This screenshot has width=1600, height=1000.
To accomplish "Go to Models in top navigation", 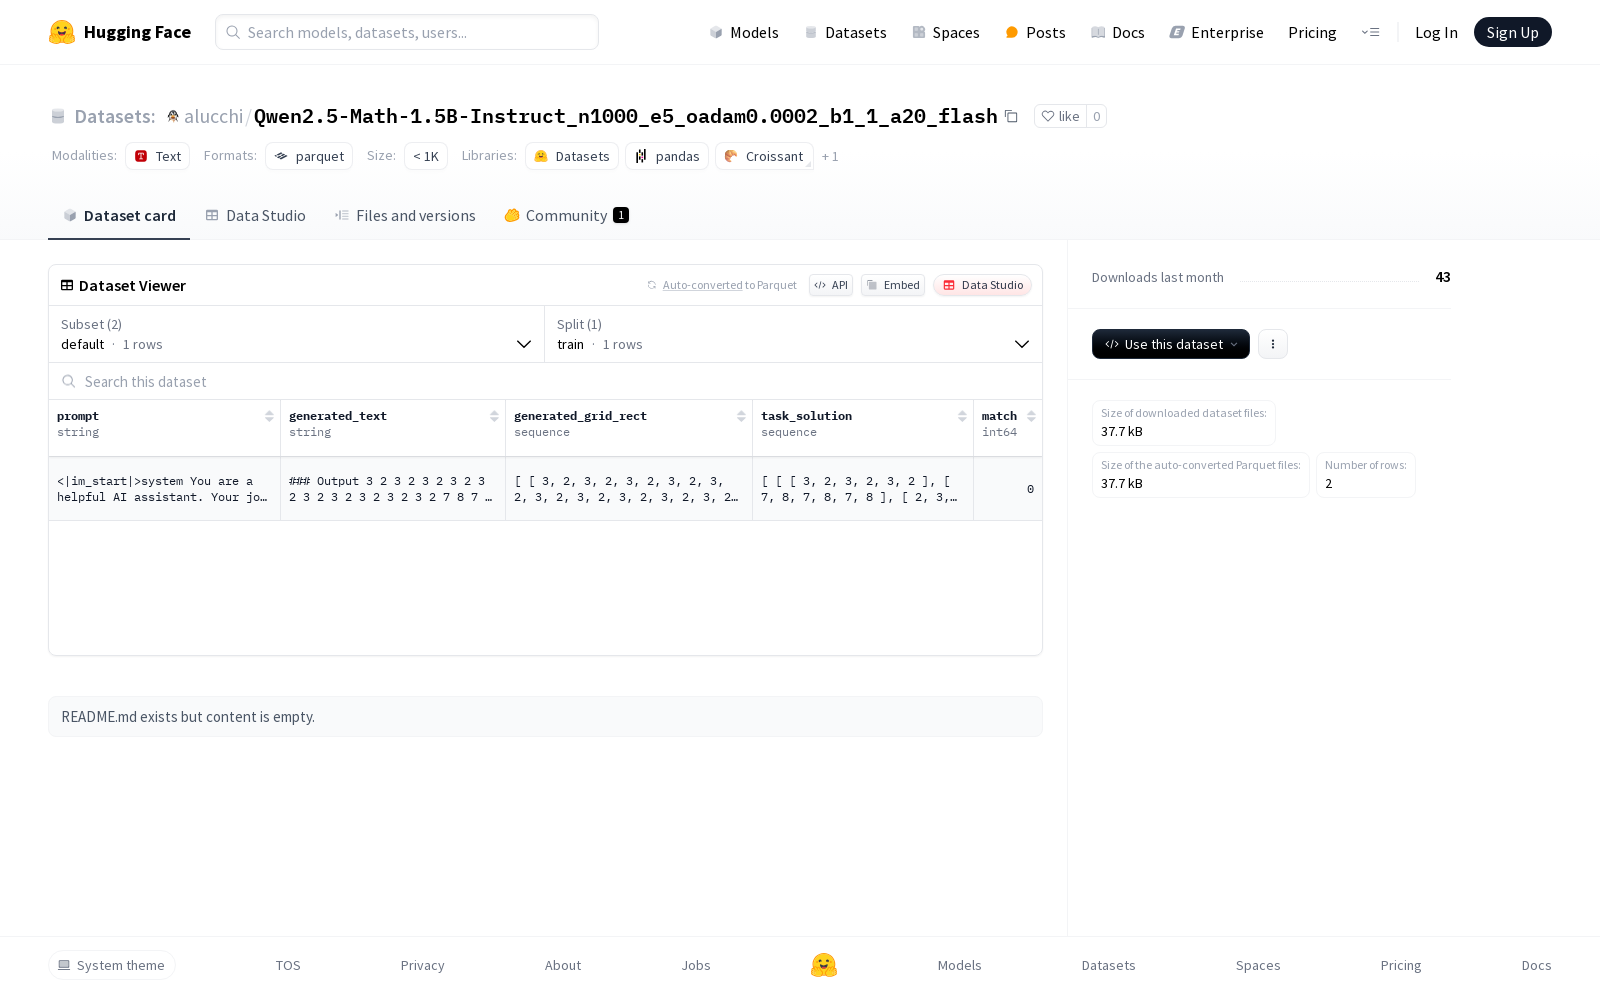I will (x=744, y=32).
